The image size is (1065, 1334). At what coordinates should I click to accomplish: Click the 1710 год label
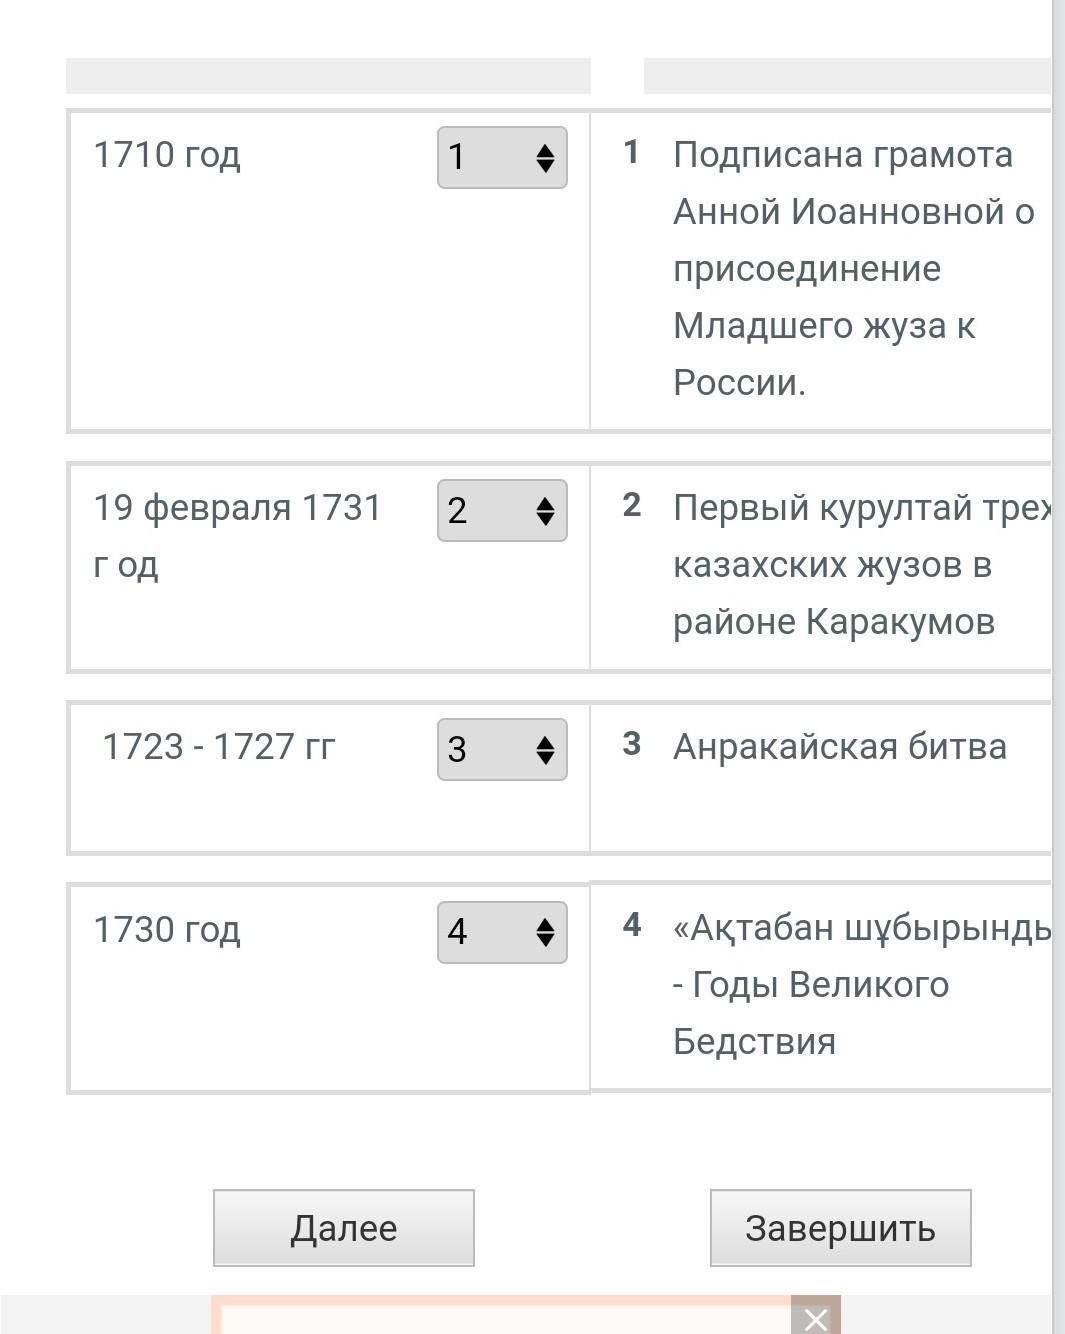(x=167, y=155)
